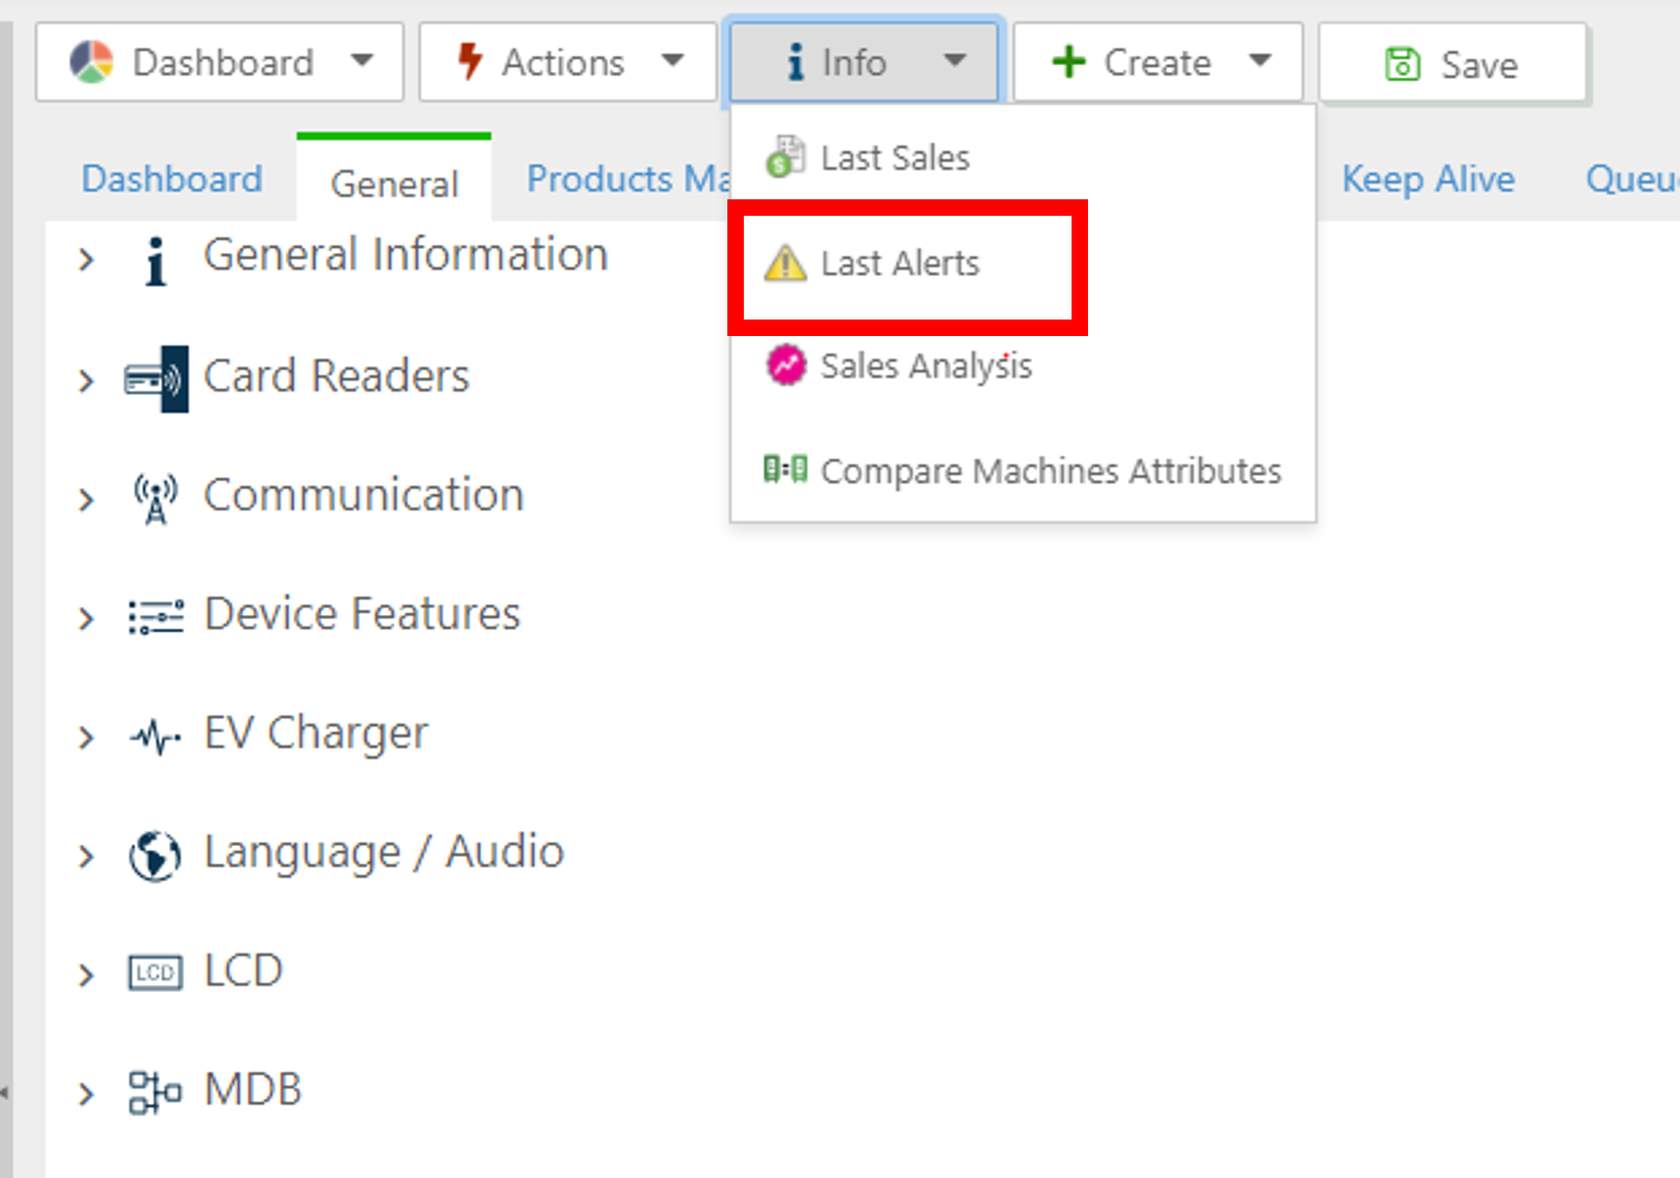Click the 'Communication' section title

click(x=364, y=495)
